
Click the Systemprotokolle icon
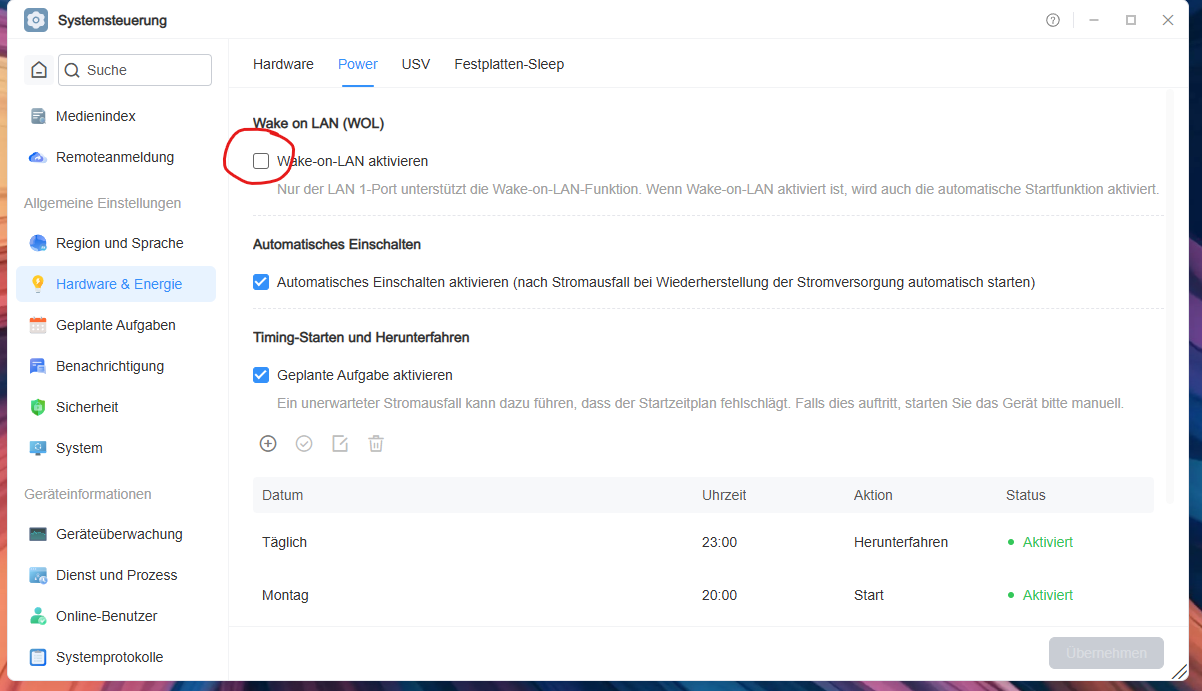coord(38,657)
